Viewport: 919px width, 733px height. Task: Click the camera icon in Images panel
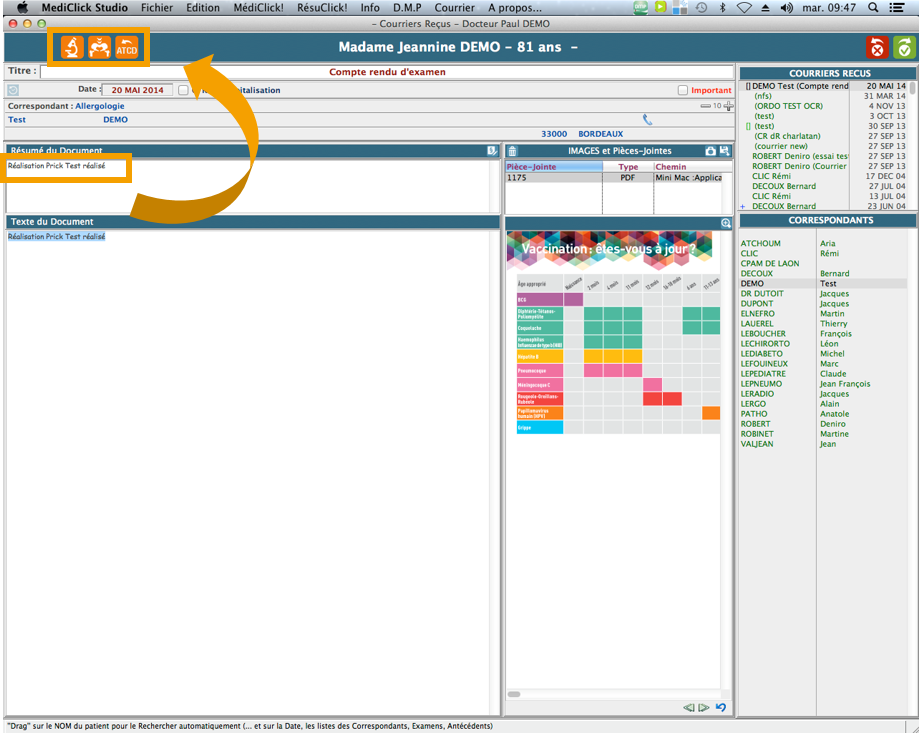711,151
